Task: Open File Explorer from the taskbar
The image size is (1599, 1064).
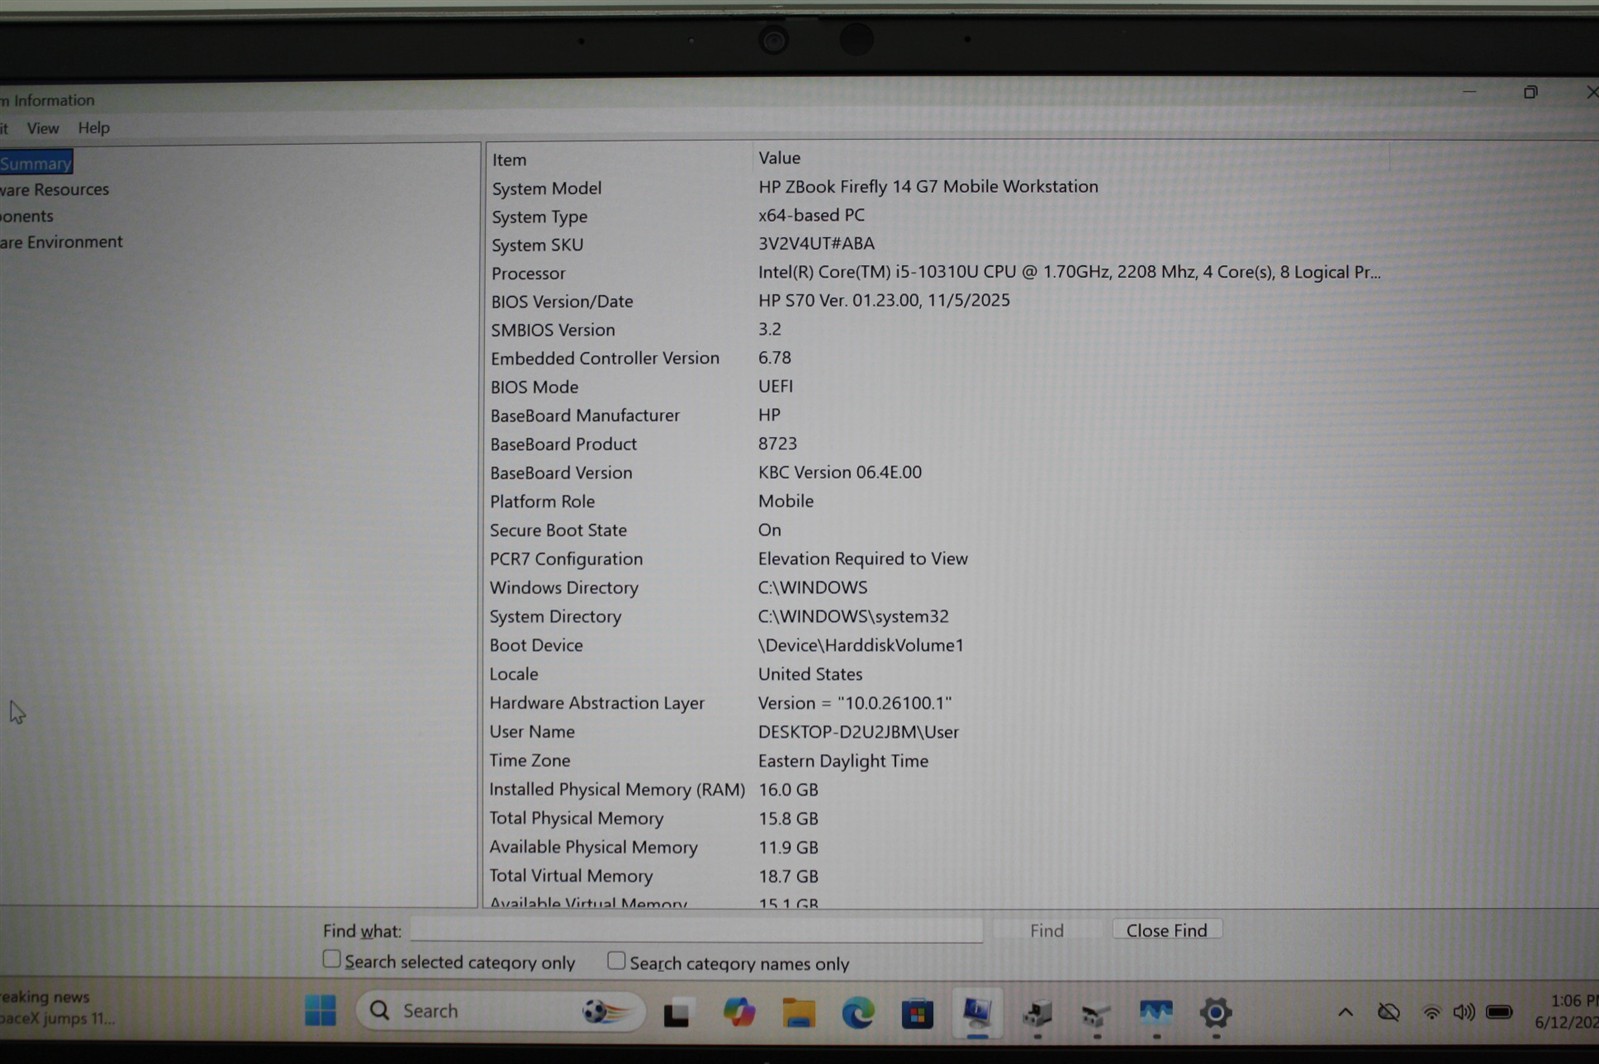Action: coord(798,1013)
